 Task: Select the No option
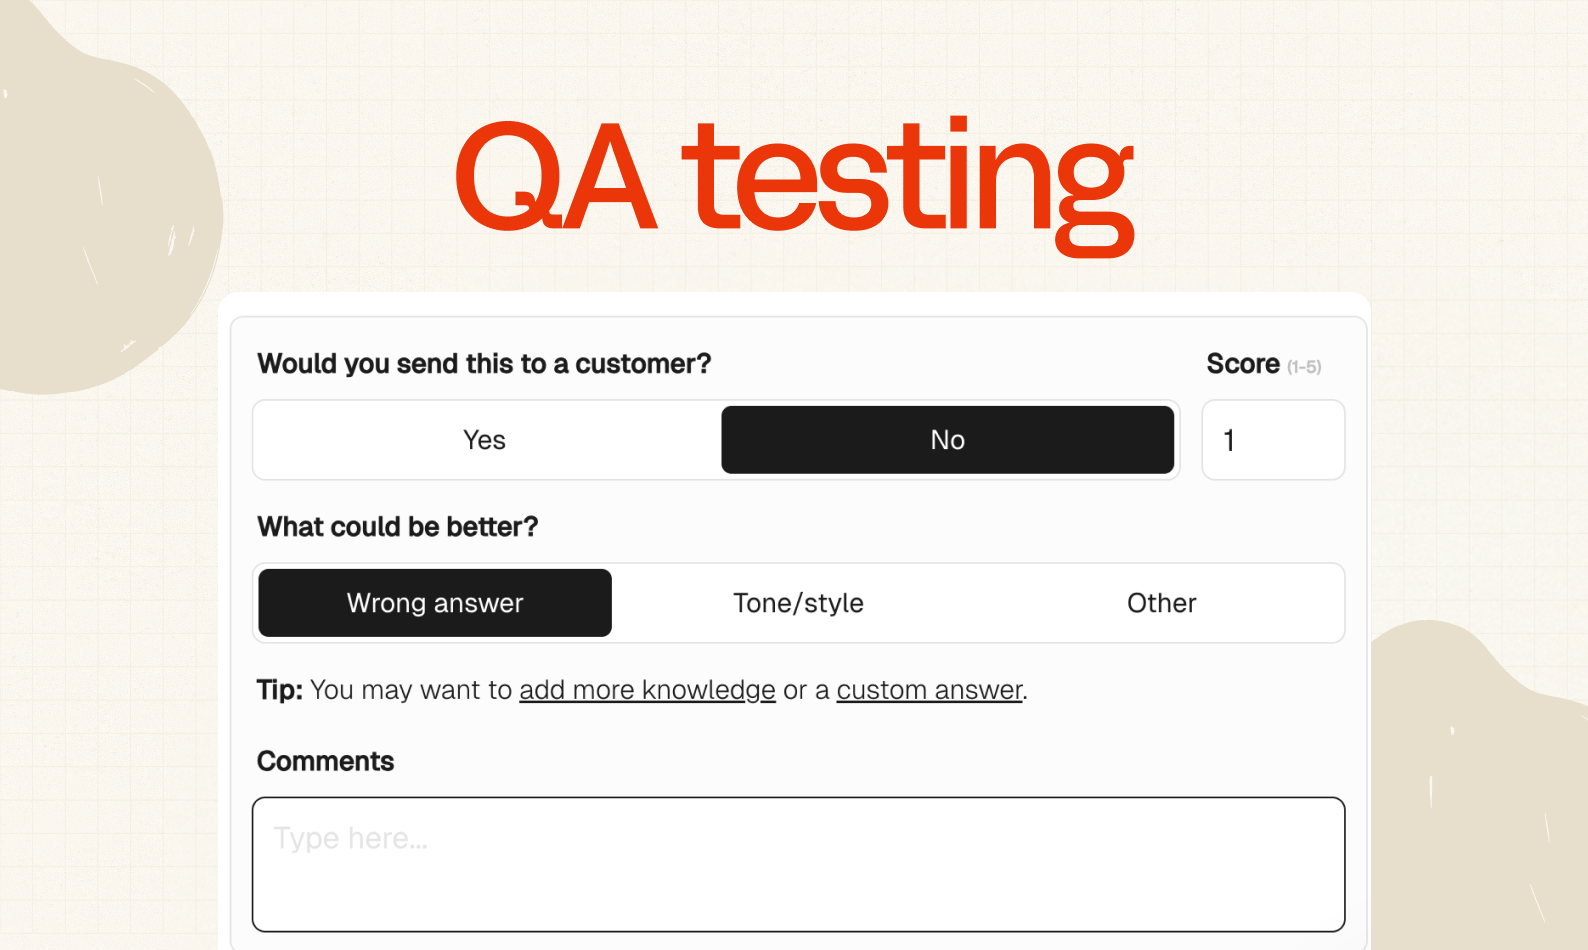click(947, 440)
